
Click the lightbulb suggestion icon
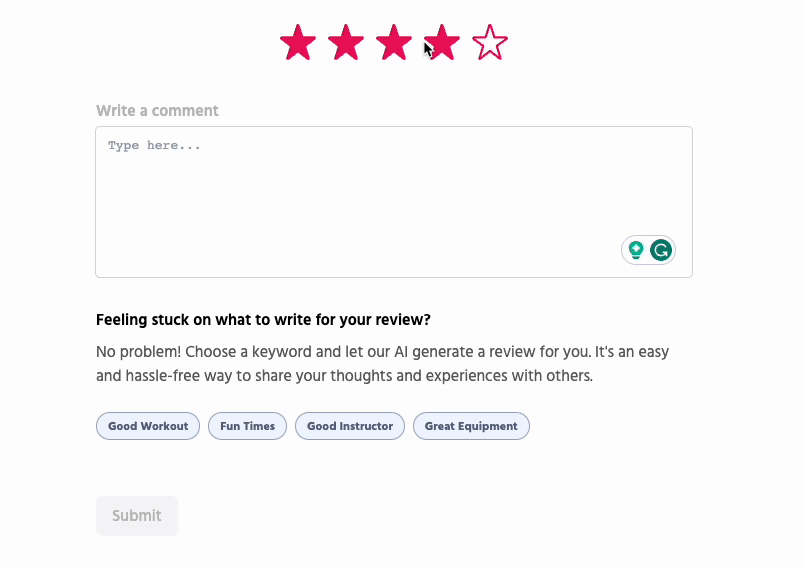point(635,250)
